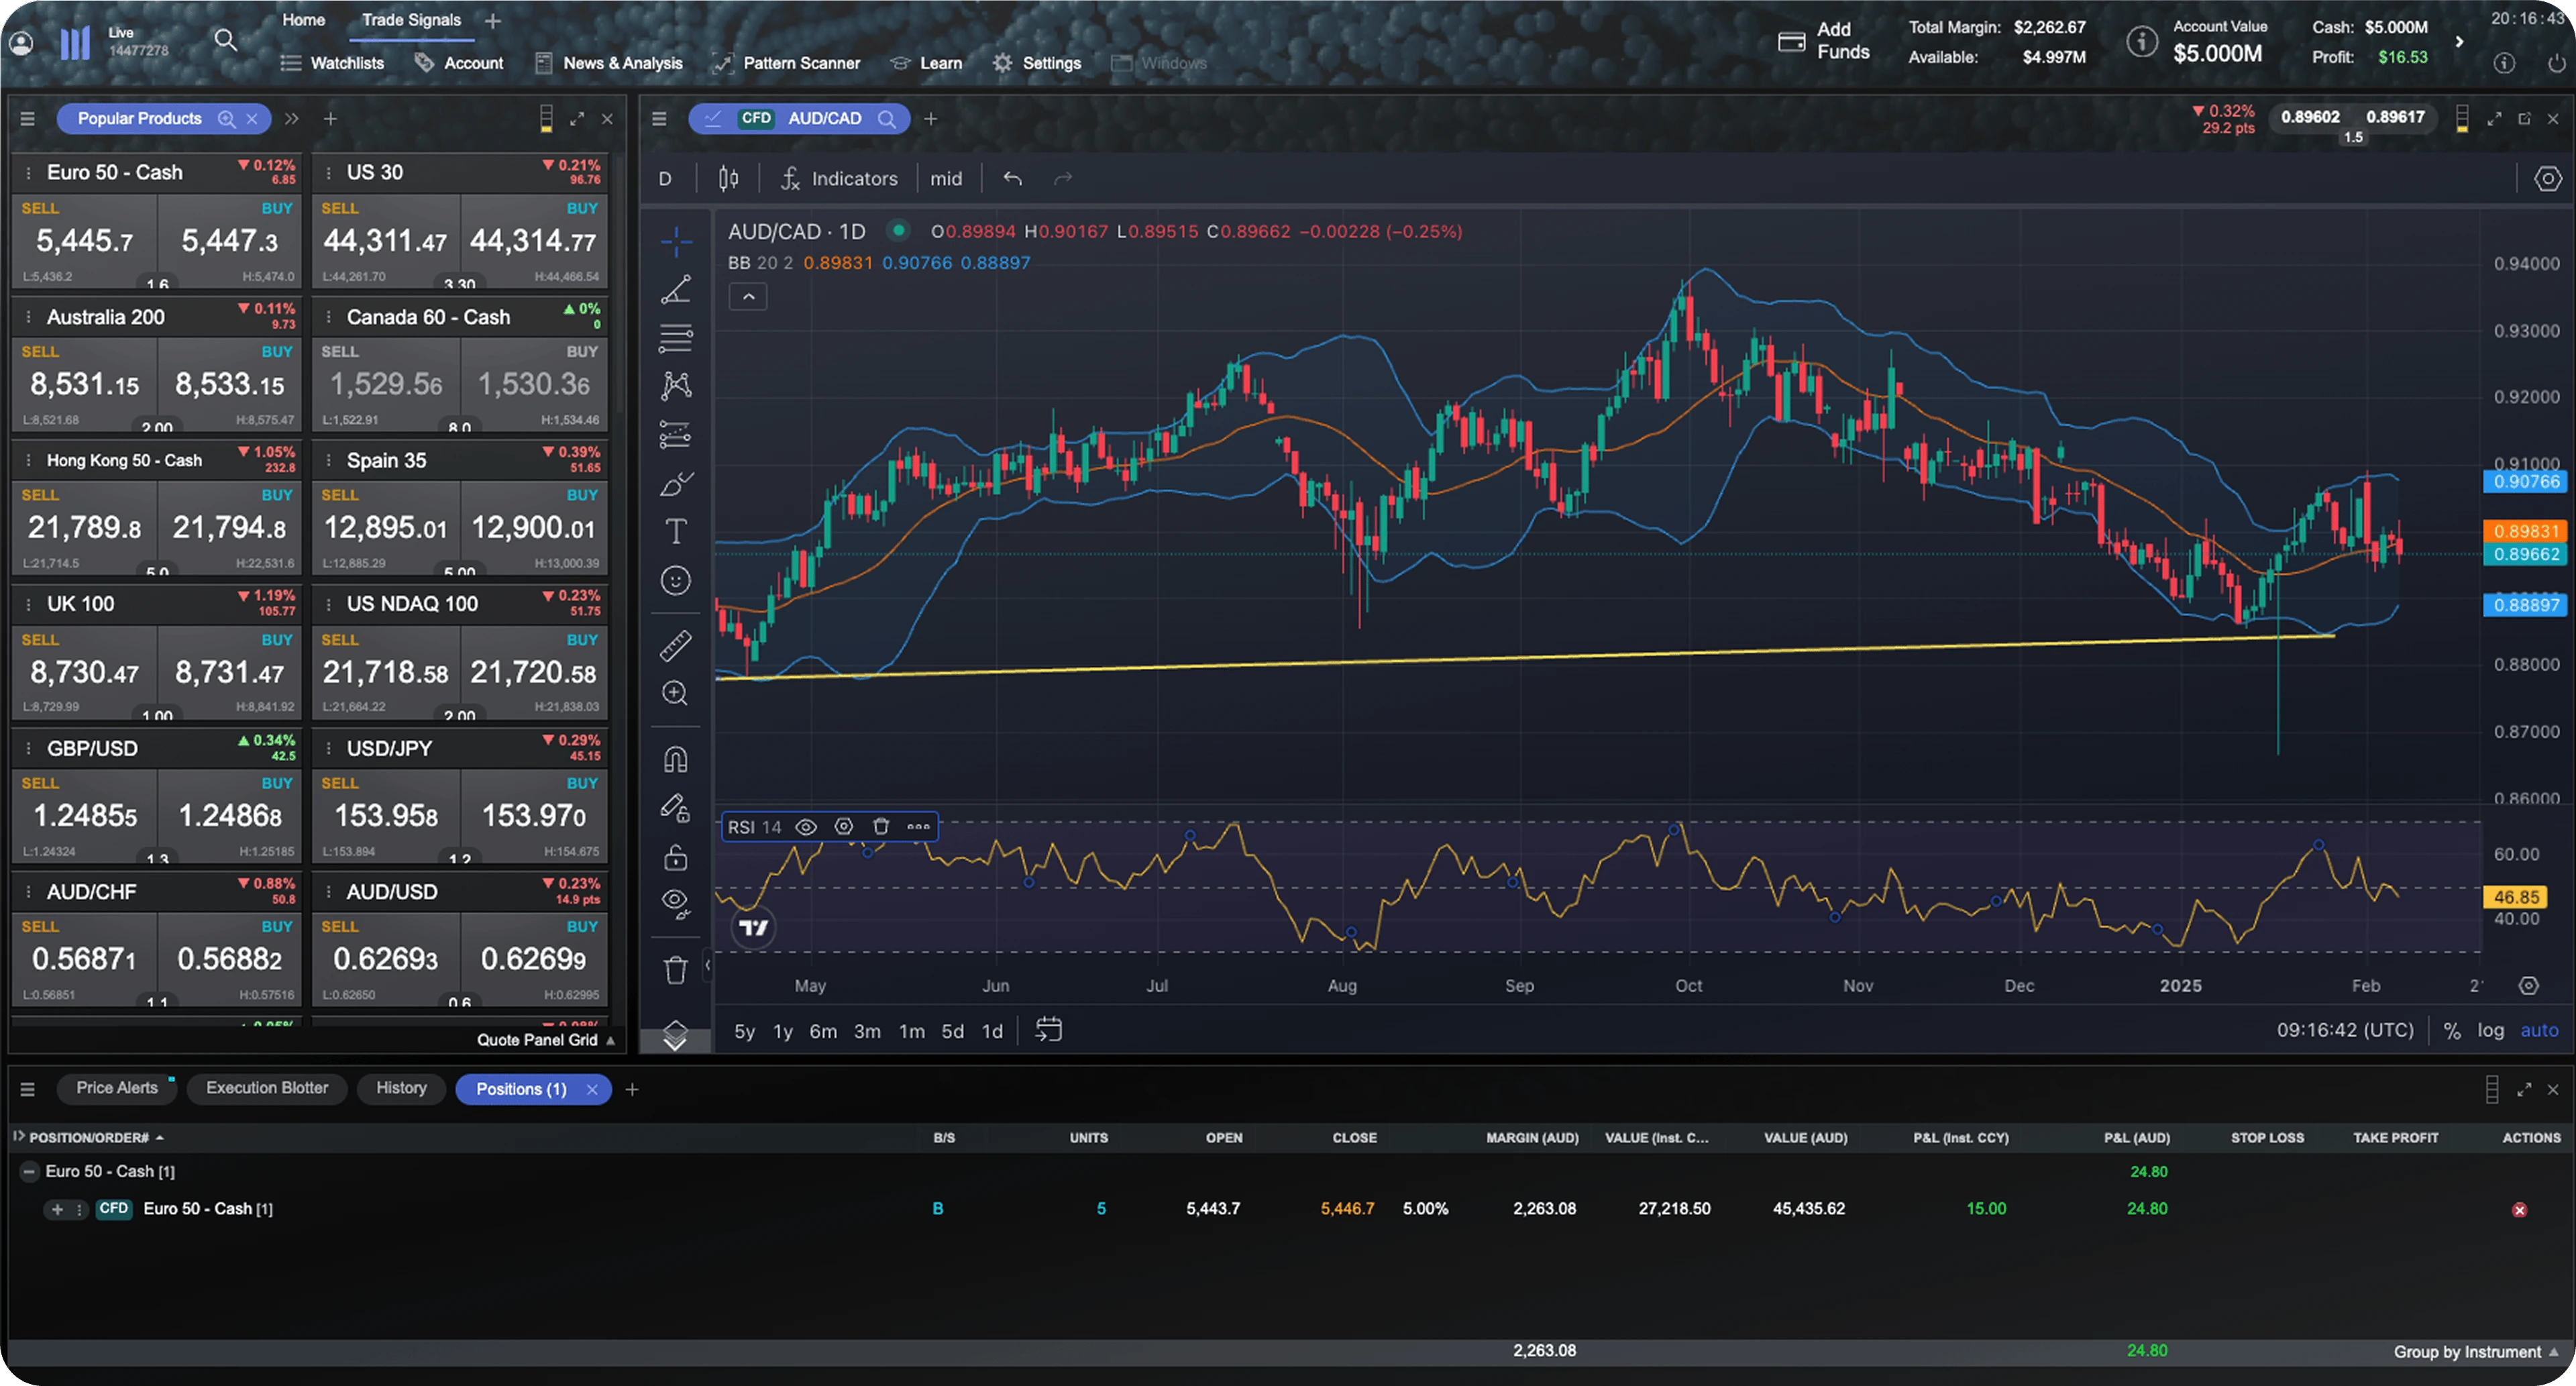Switch to the History tab
This screenshot has width=2576, height=1386.
pos(401,1089)
